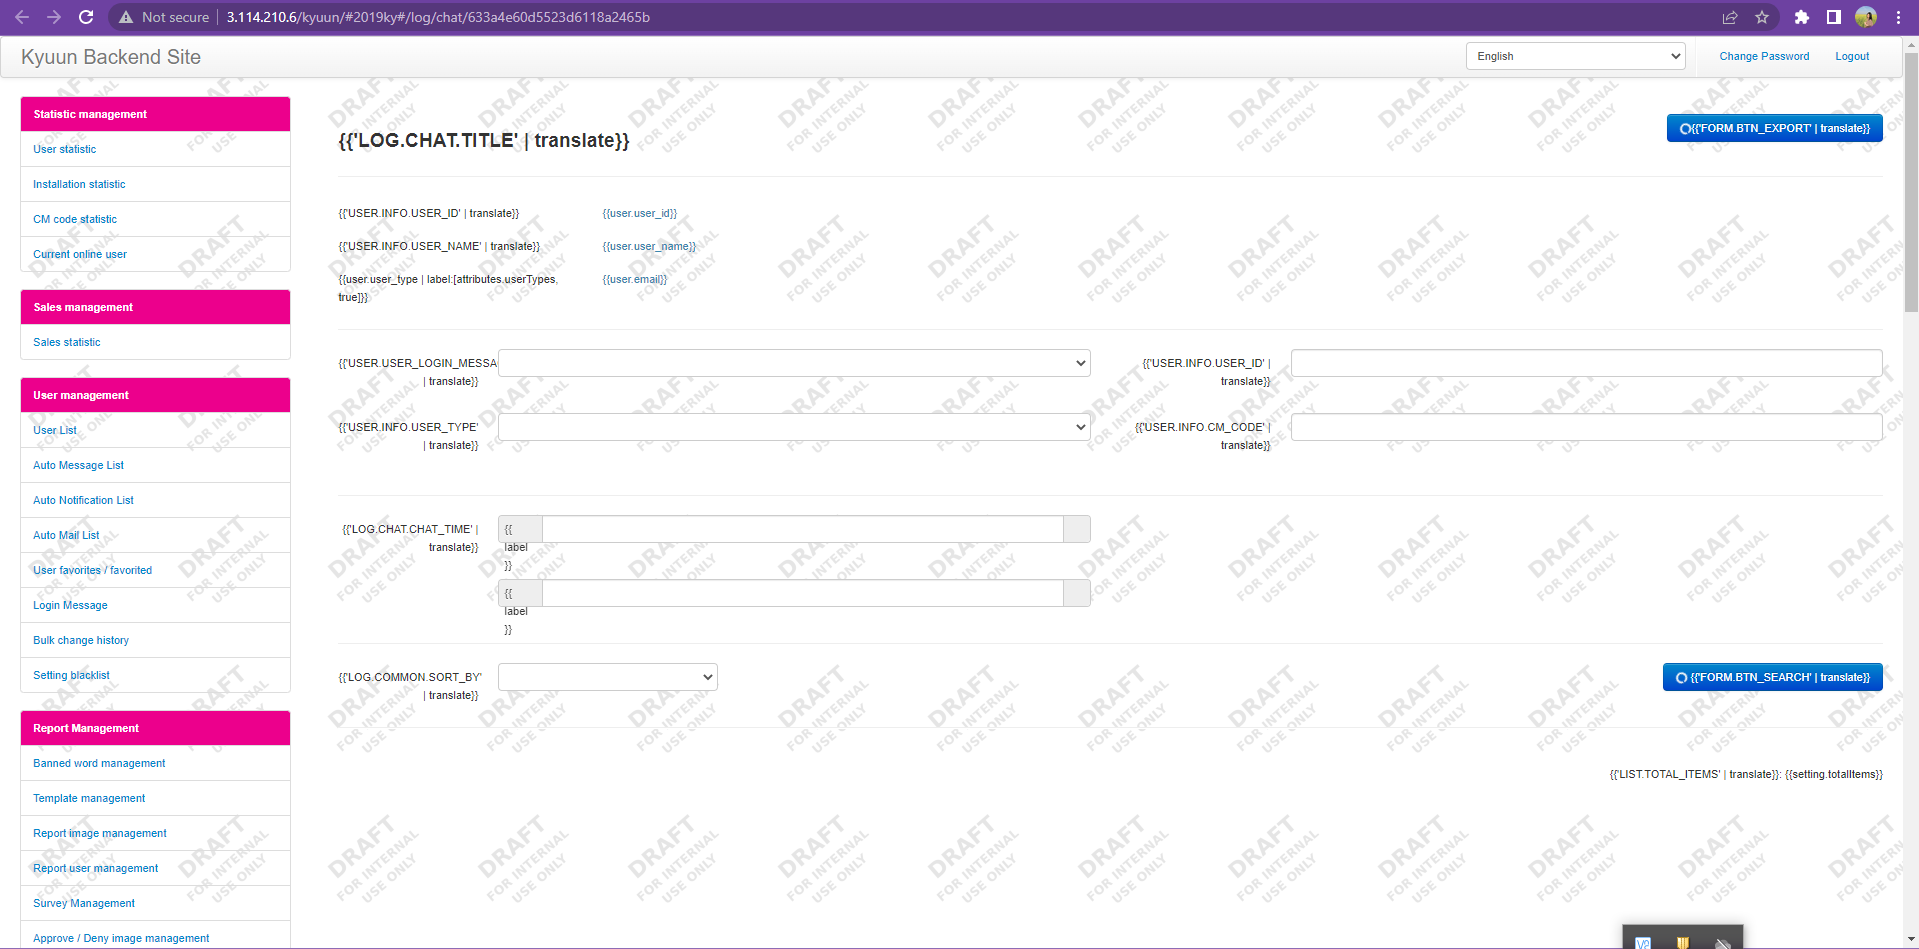
Task: Select Current online user in sidebar
Action: [x=80, y=254]
